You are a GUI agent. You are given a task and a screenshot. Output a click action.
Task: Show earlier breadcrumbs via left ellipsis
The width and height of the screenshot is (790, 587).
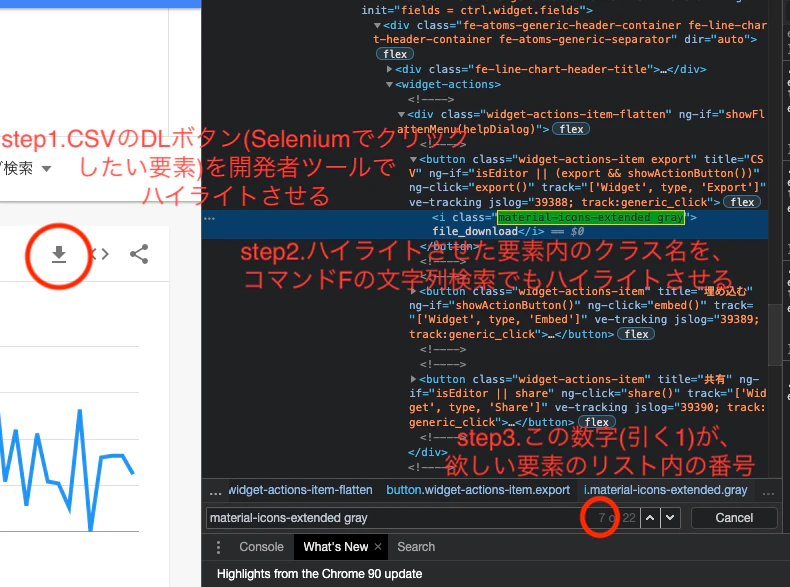pos(215,491)
